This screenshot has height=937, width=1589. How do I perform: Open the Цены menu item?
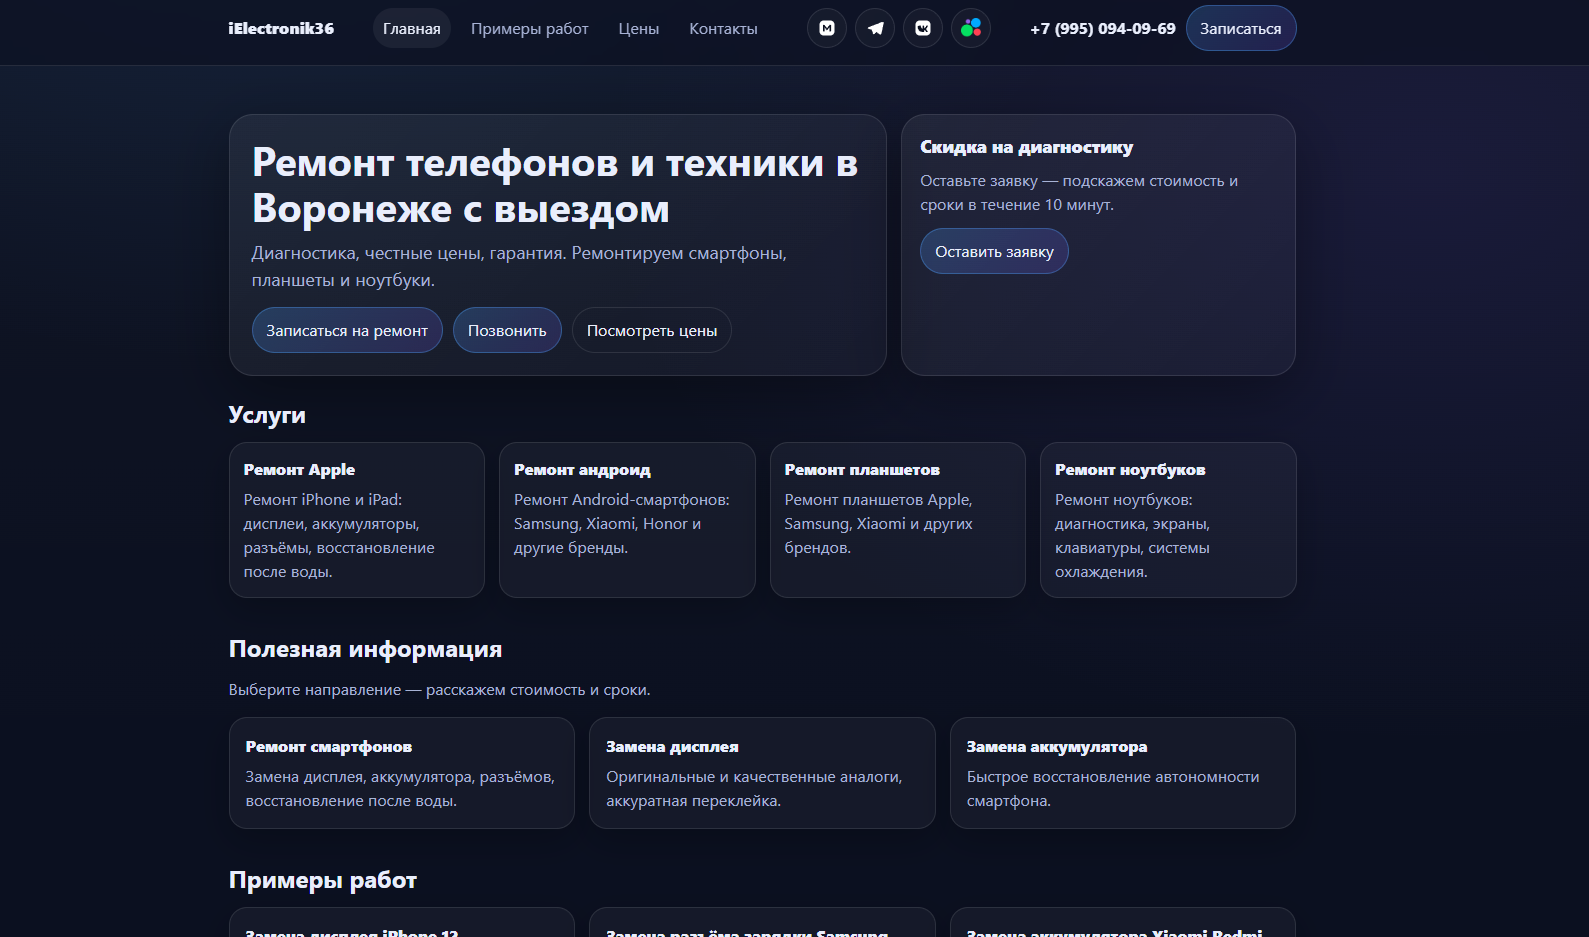[638, 29]
